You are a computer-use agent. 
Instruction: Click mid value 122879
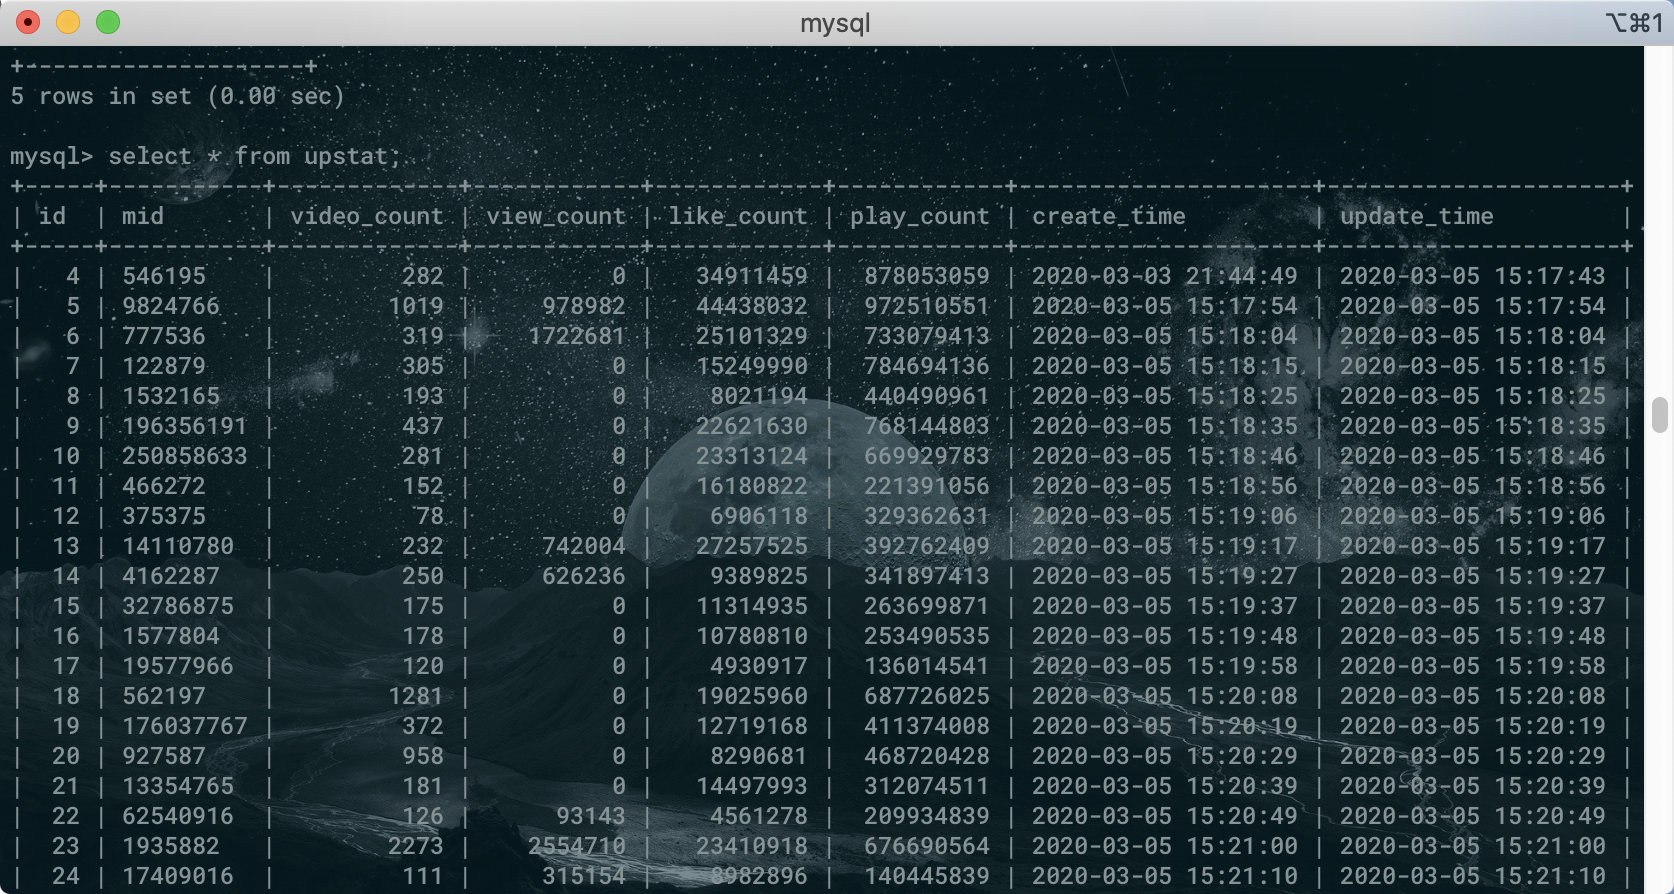tap(164, 367)
